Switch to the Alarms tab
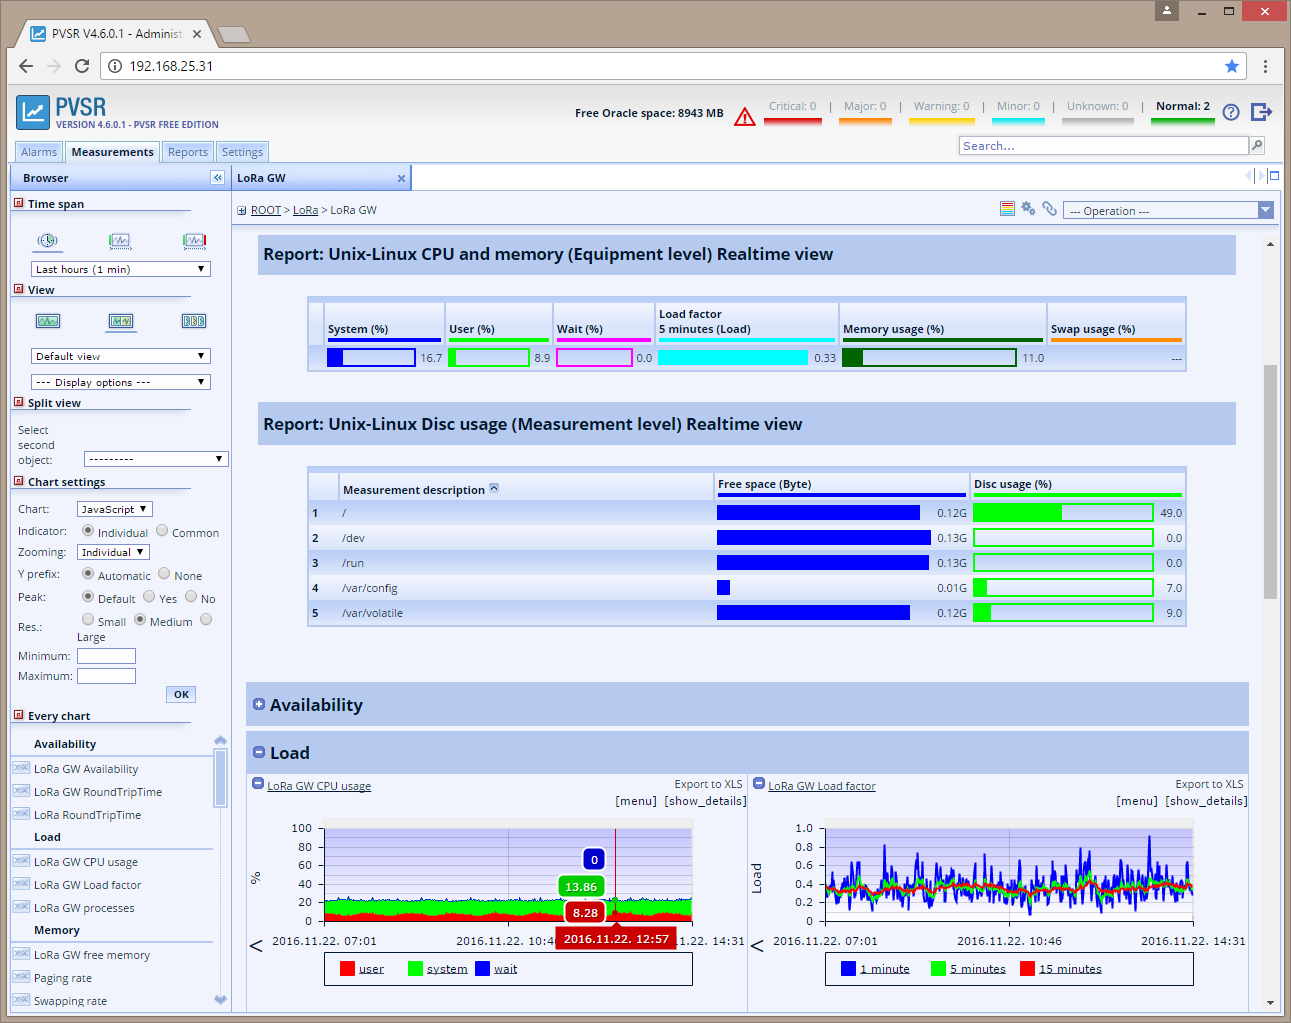 coord(39,152)
